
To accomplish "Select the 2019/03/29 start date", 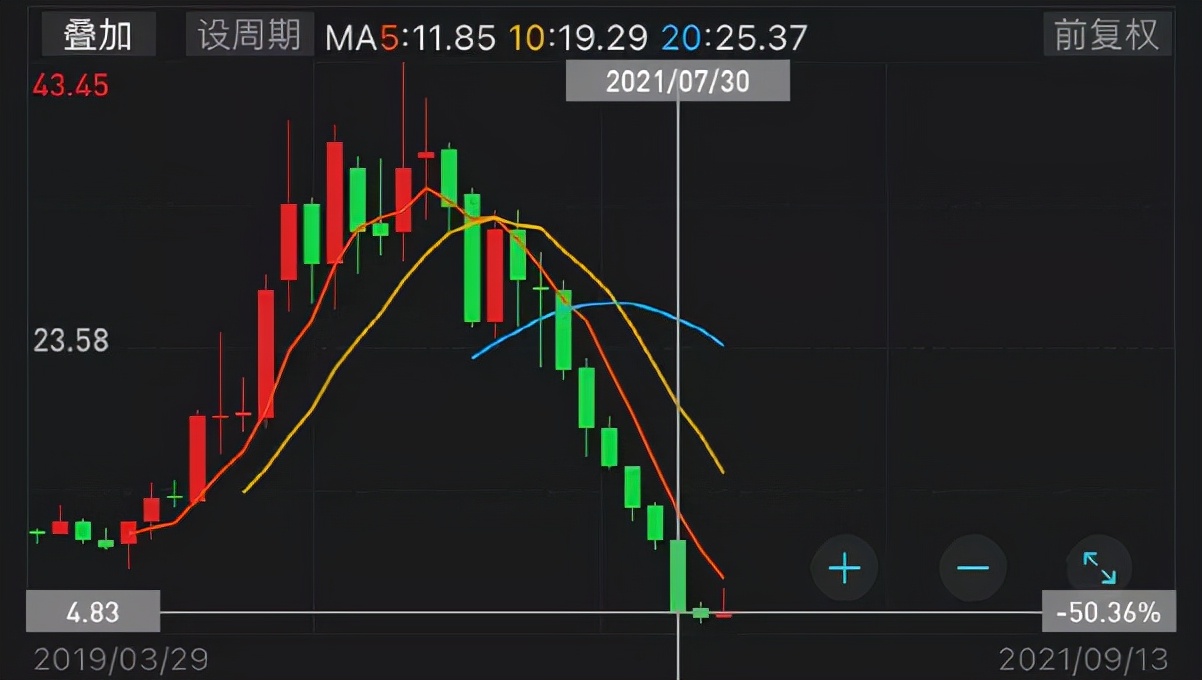I will click(121, 659).
